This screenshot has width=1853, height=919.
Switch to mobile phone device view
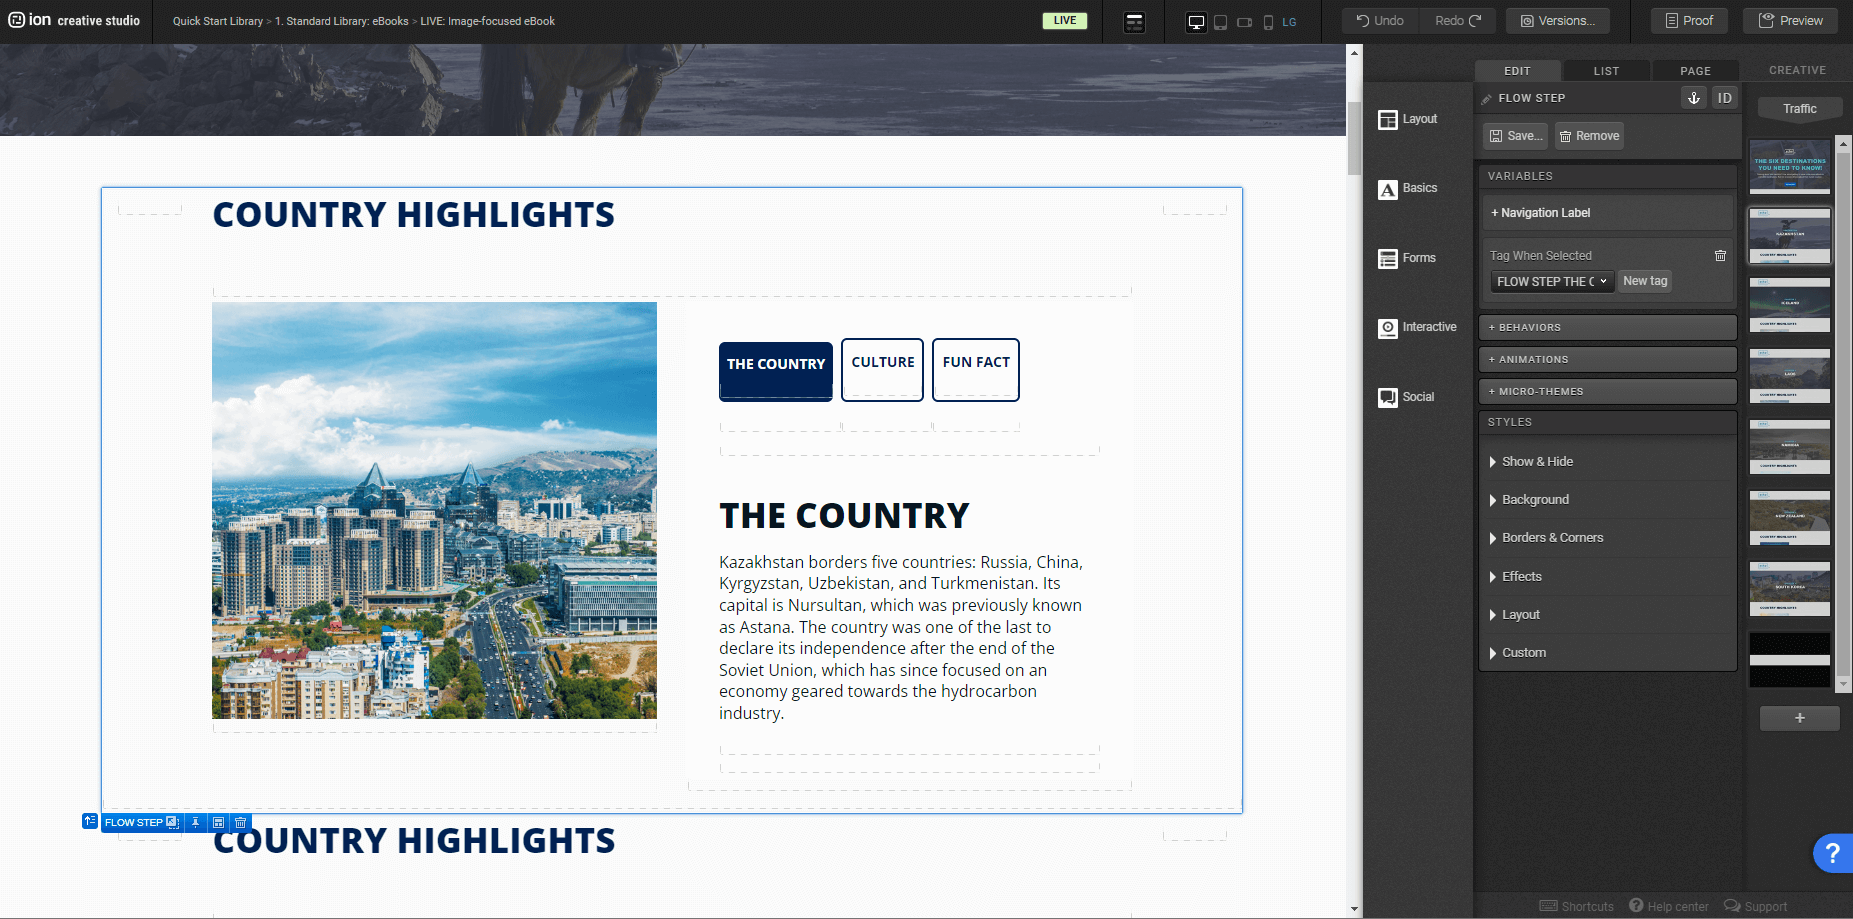[1268, 22]
